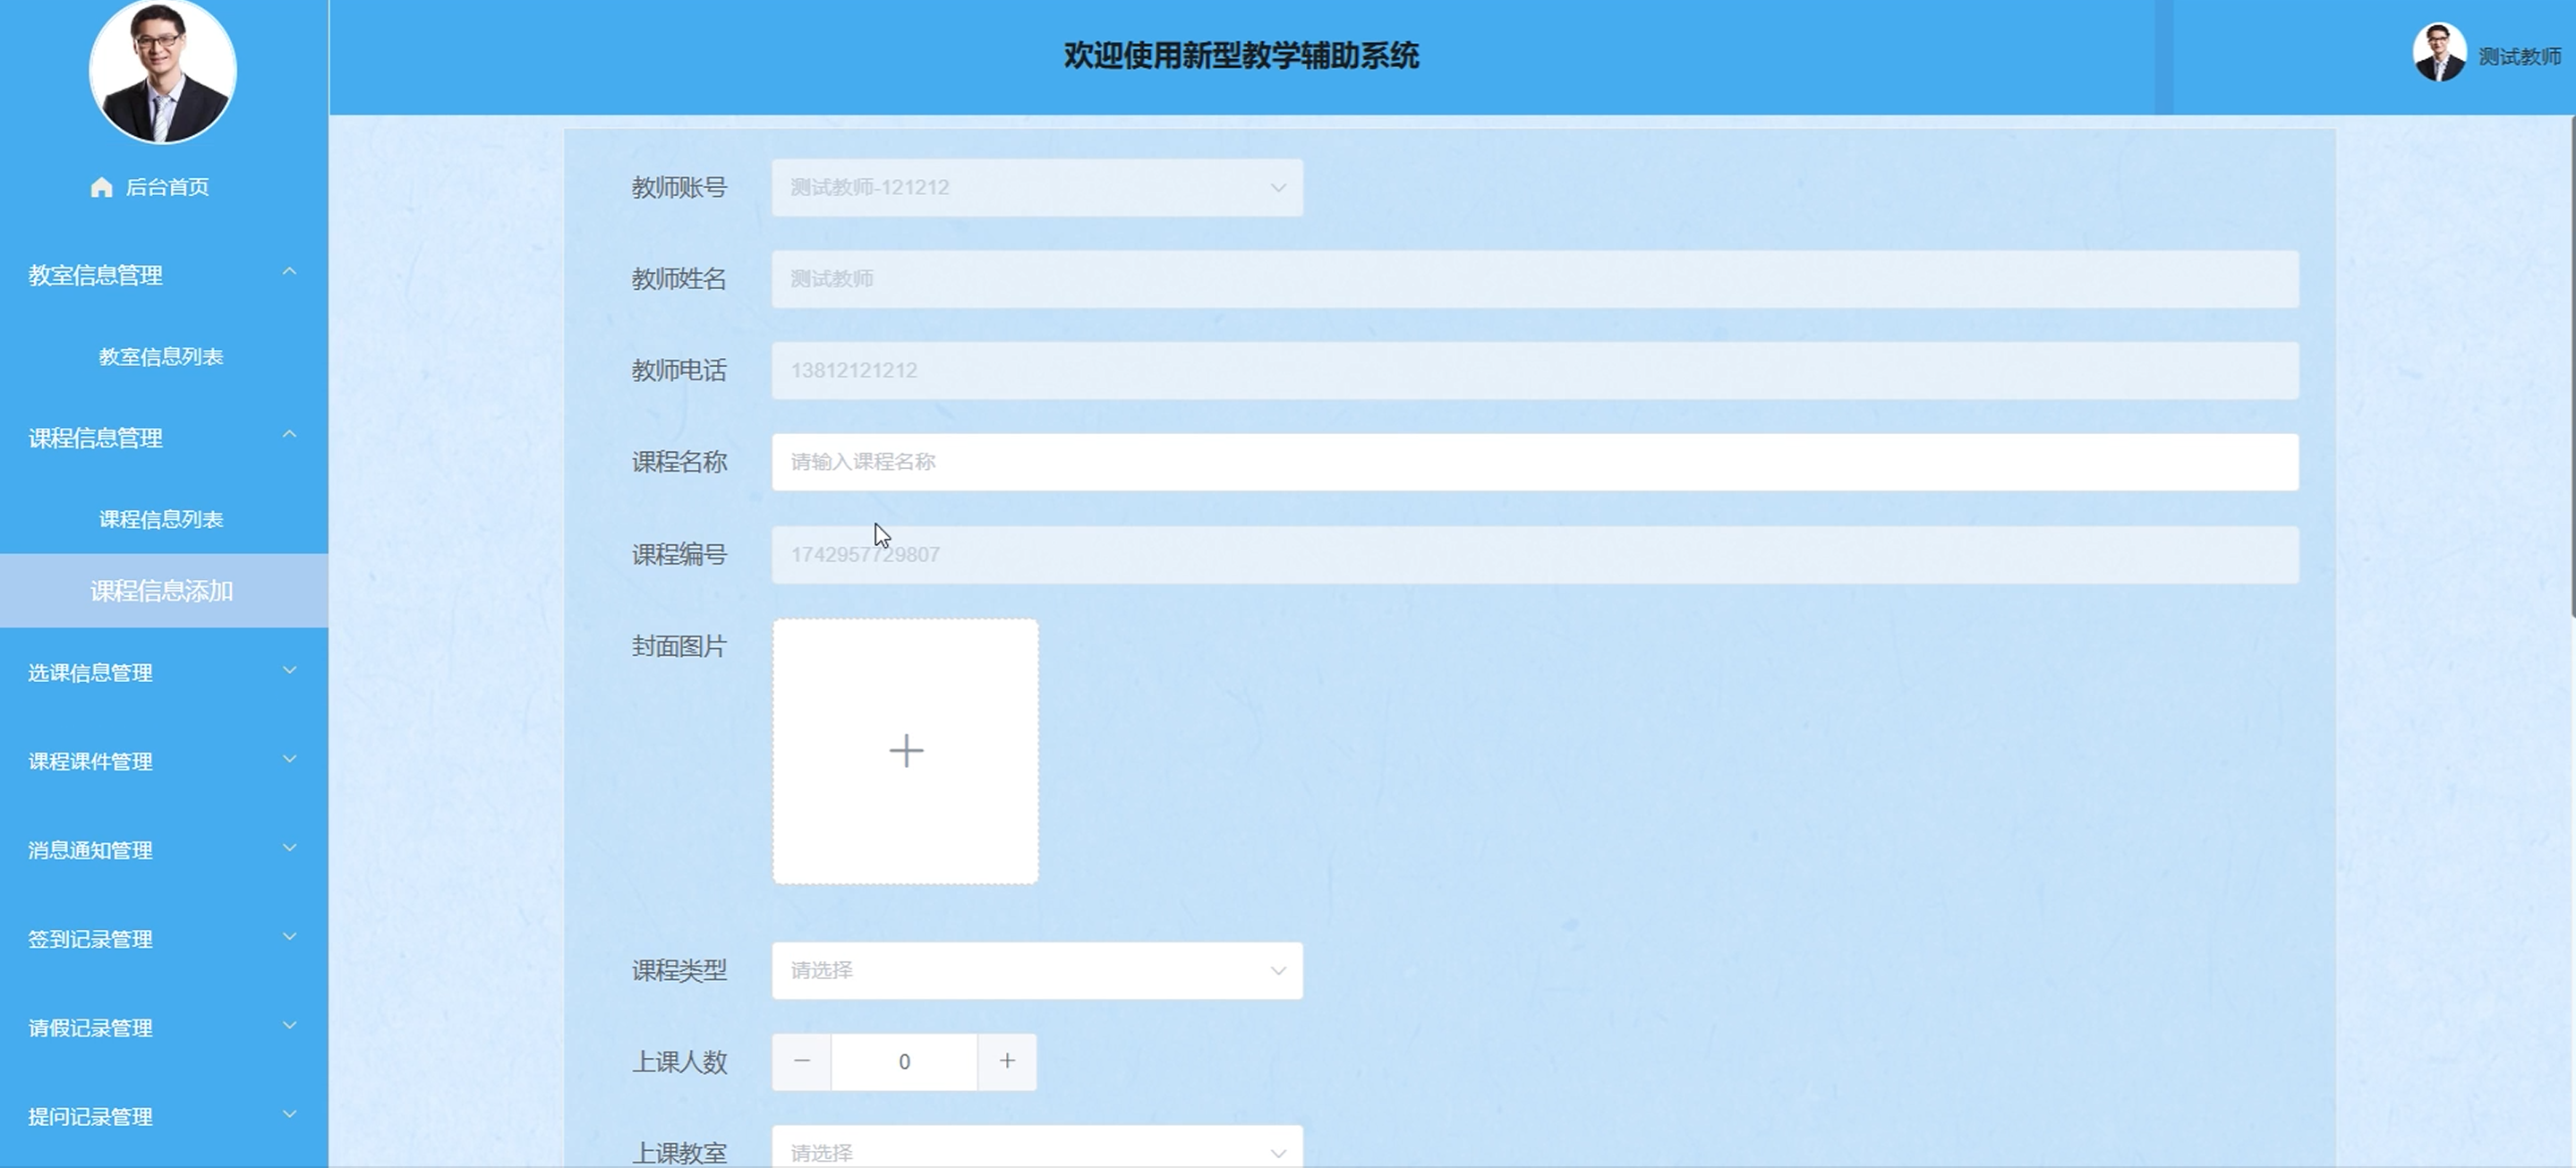
Task: Open 教室信息列表 menu item
Action: (161, 357)
